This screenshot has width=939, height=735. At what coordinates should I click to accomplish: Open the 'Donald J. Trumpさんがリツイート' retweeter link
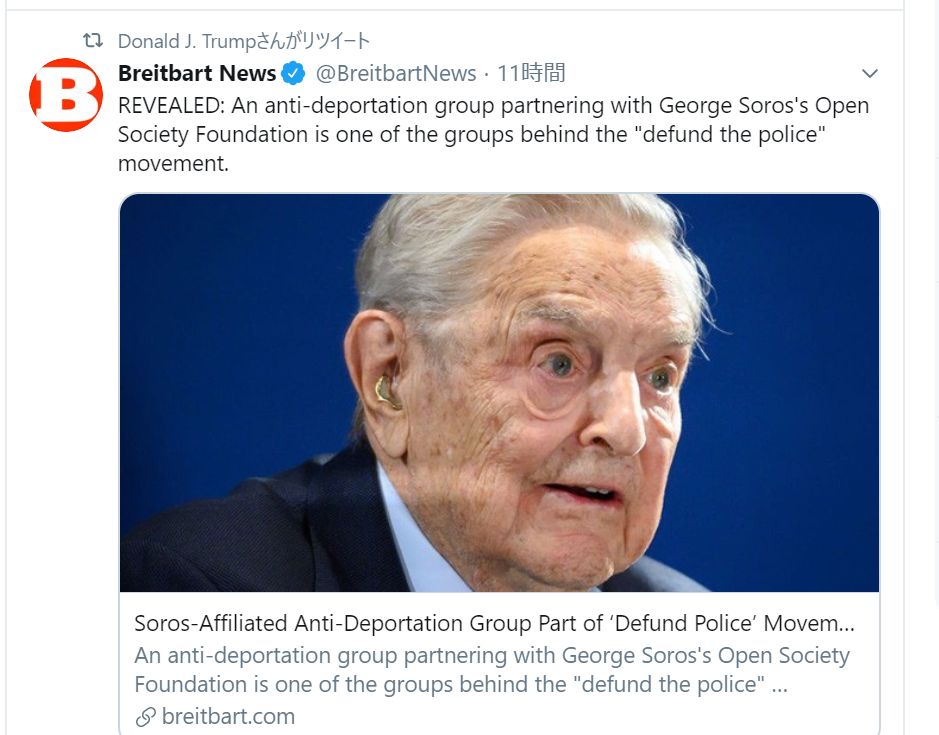(244, 41)
